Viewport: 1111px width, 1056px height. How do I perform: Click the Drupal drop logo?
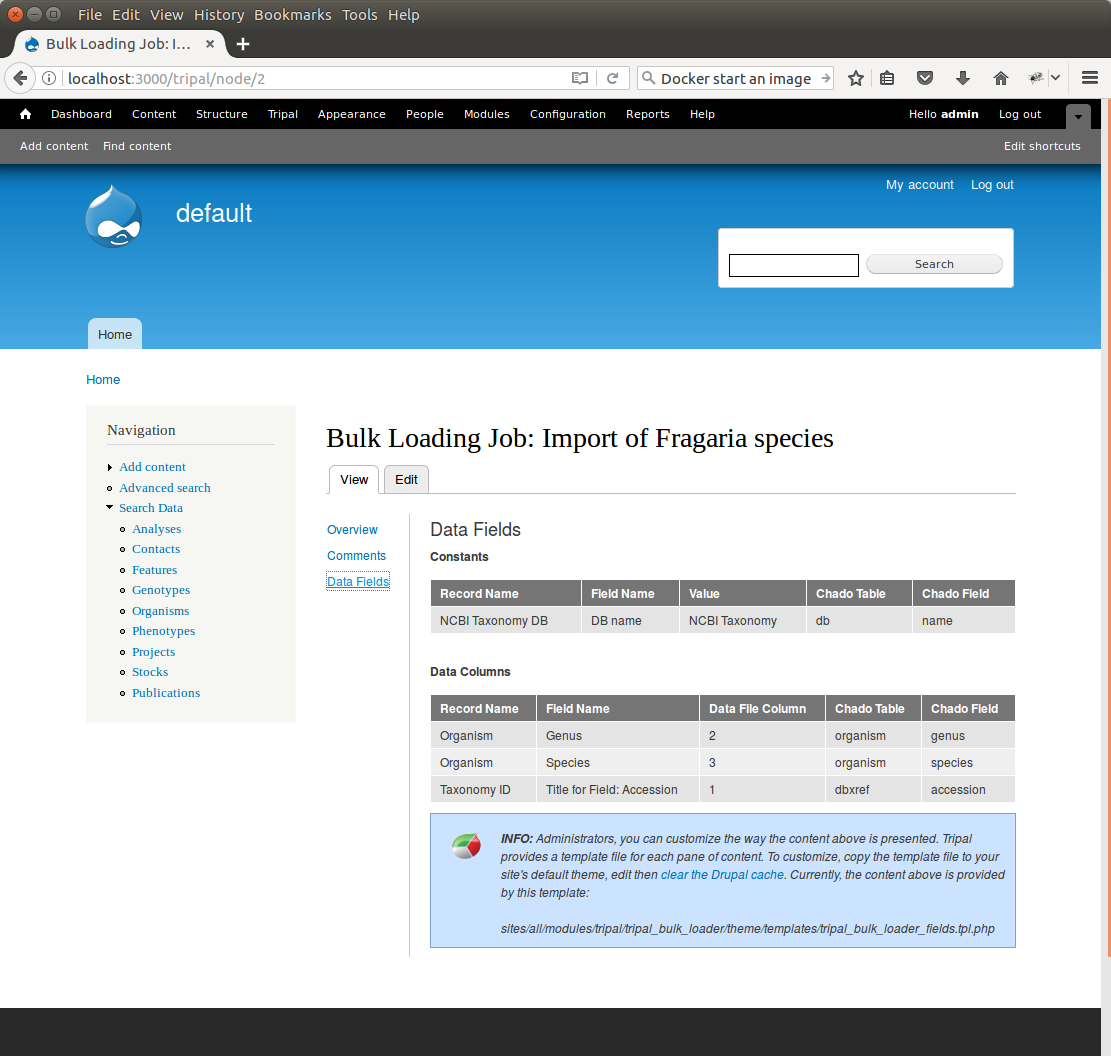(114, 216)
